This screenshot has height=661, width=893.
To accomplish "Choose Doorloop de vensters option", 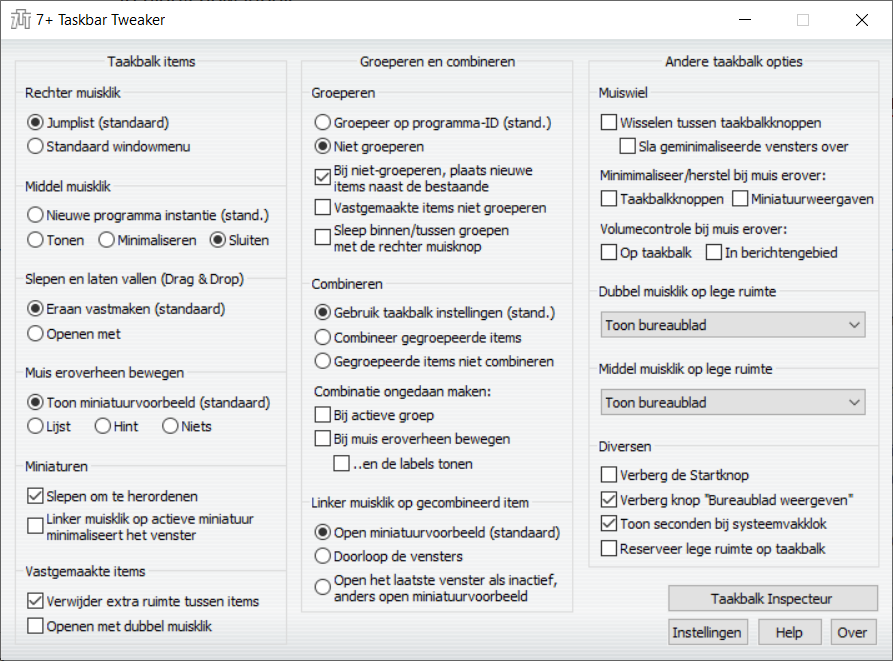I will (x=323, y=555).
